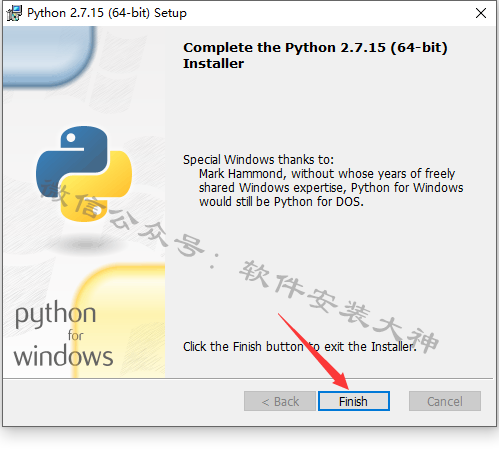Click the blue half of Python logo
The image size is (499, 451).
[72, 157]
